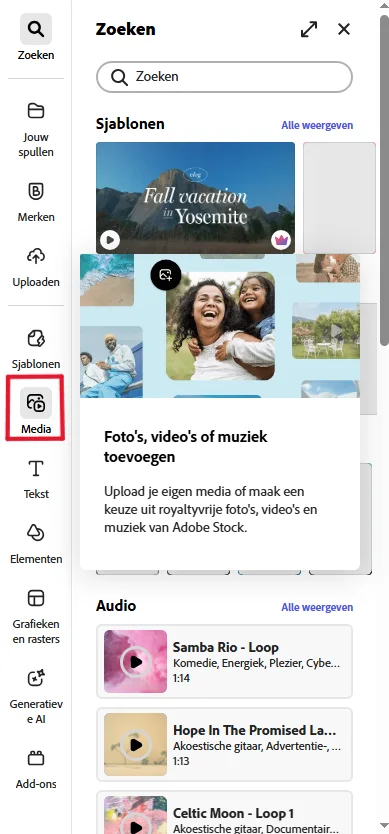Play the Yosemite template video preview
Viewport: 389px width, 834px height.
110,240
